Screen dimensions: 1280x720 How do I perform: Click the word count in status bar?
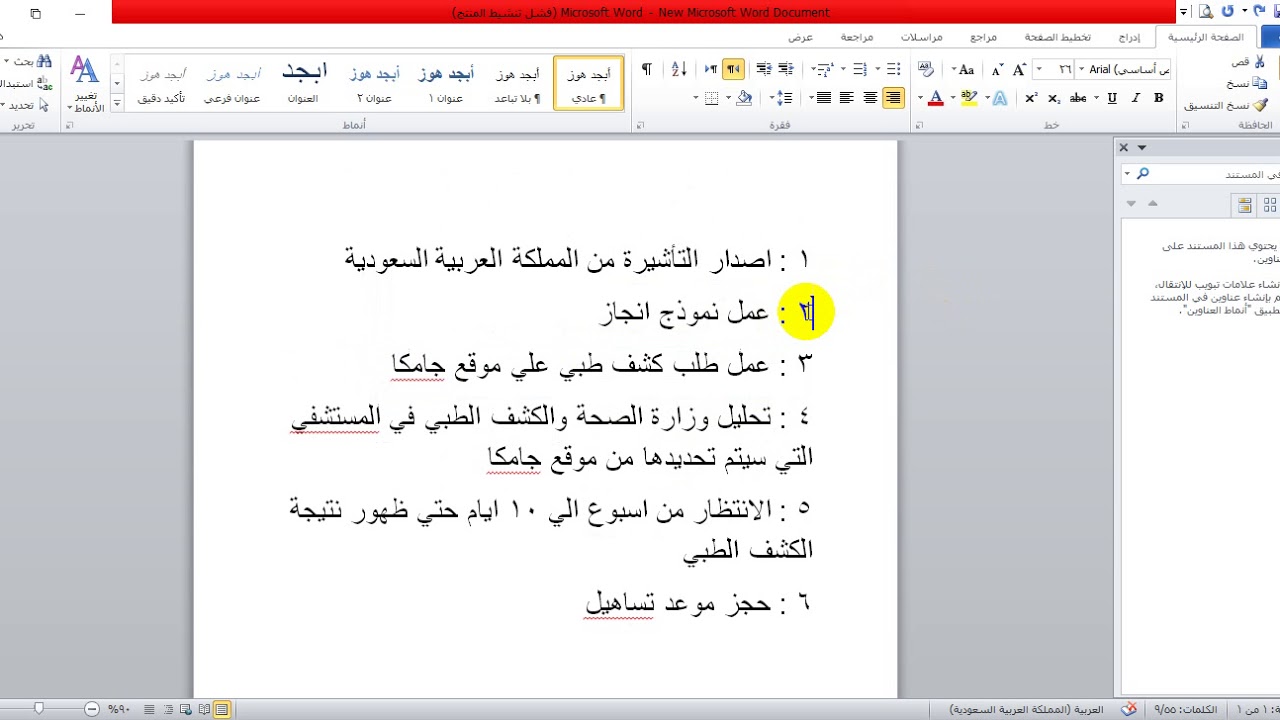(x=1186, y=710)
